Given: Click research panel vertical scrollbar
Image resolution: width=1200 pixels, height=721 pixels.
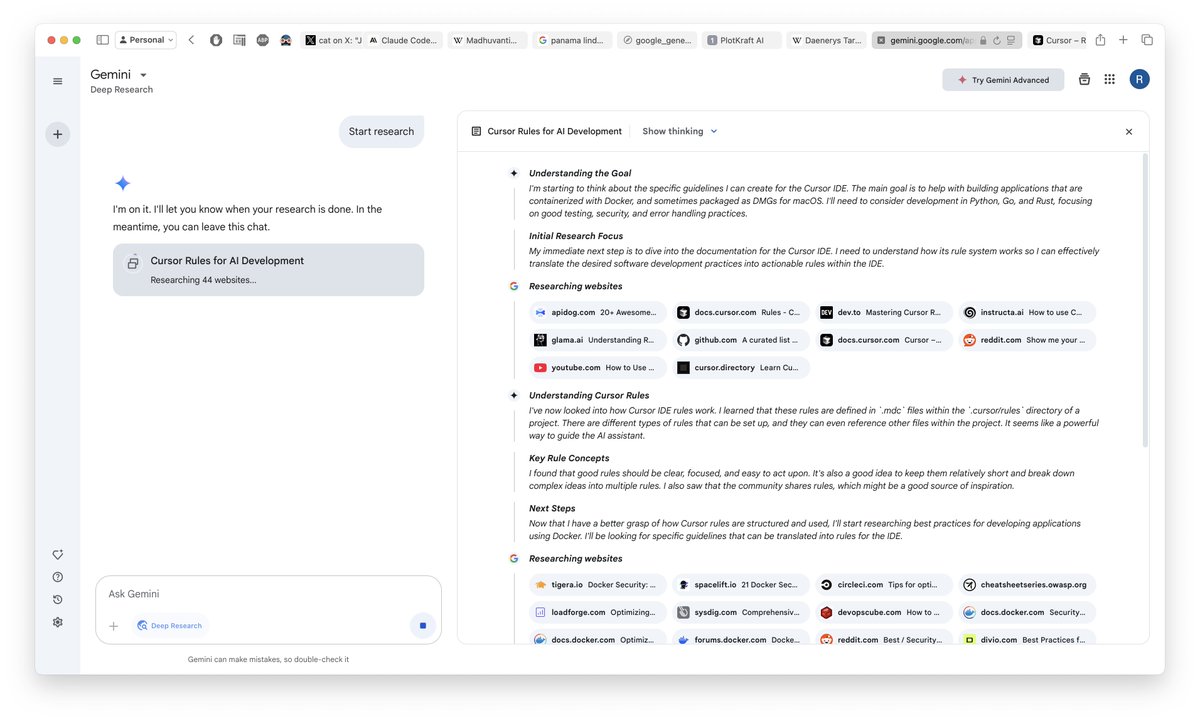Looking at the screenshot, I should (x=1145, y=300).
